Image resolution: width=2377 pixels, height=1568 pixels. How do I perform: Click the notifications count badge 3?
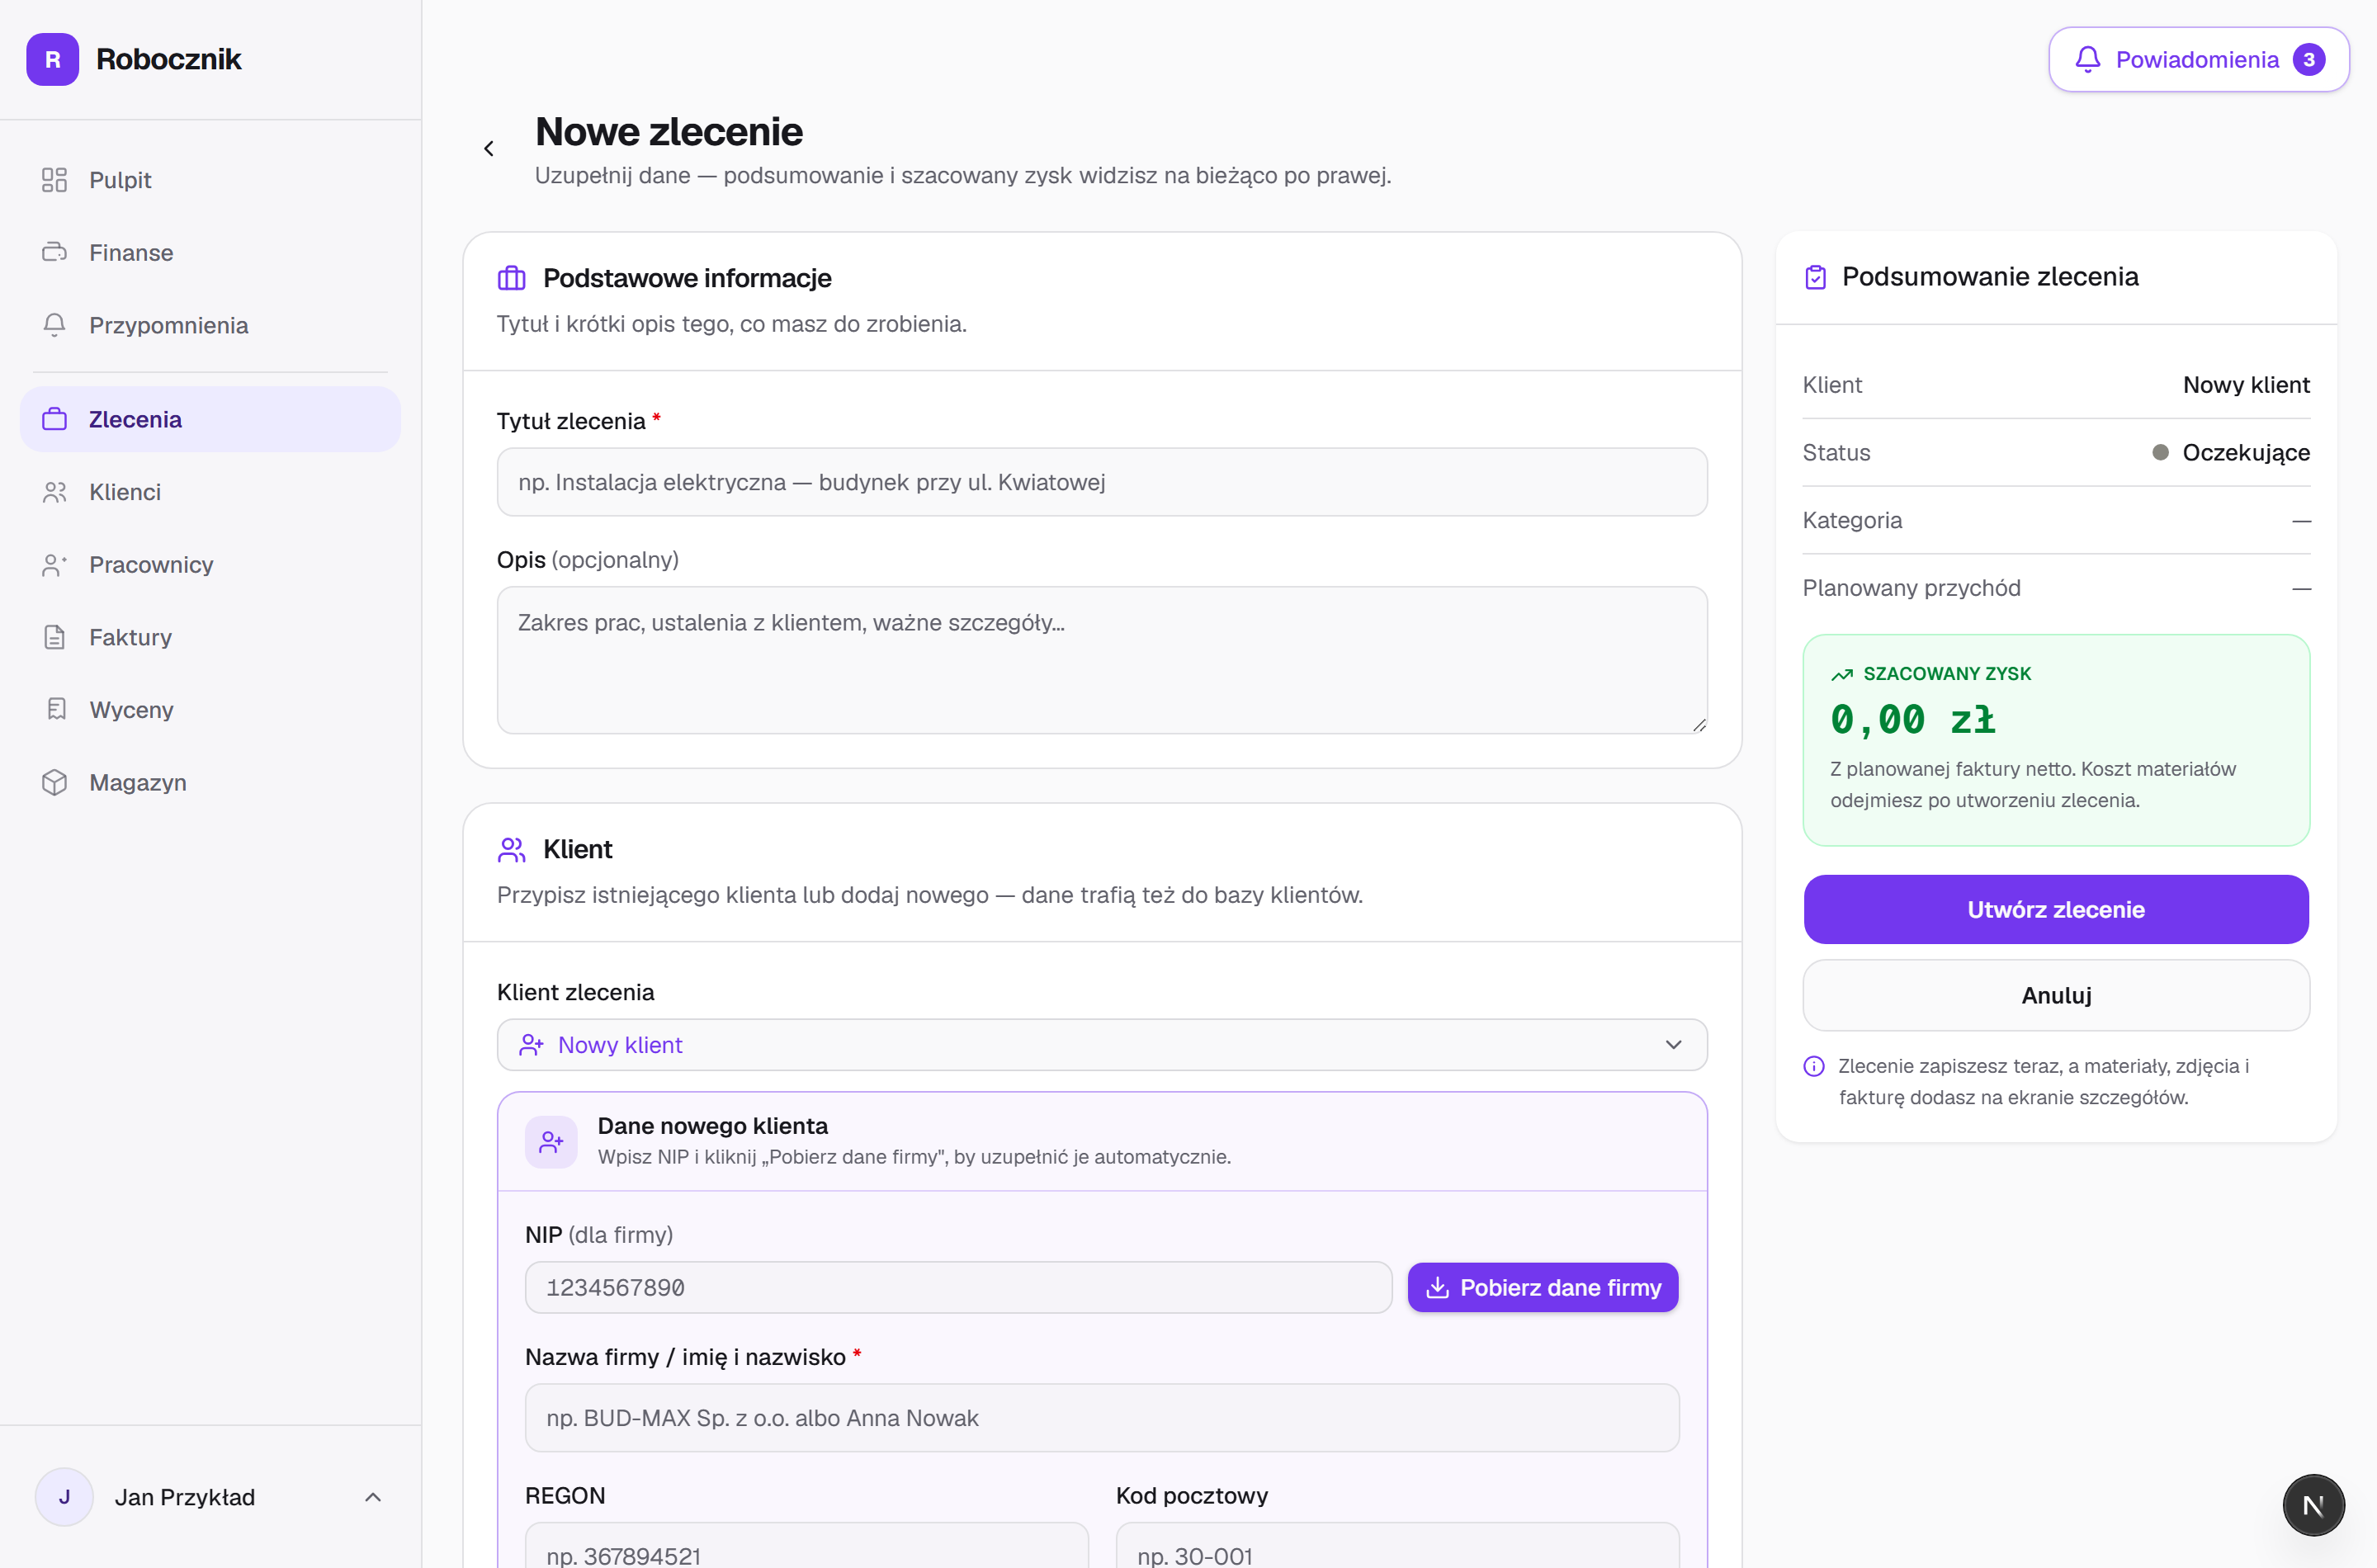(2309, 59)
